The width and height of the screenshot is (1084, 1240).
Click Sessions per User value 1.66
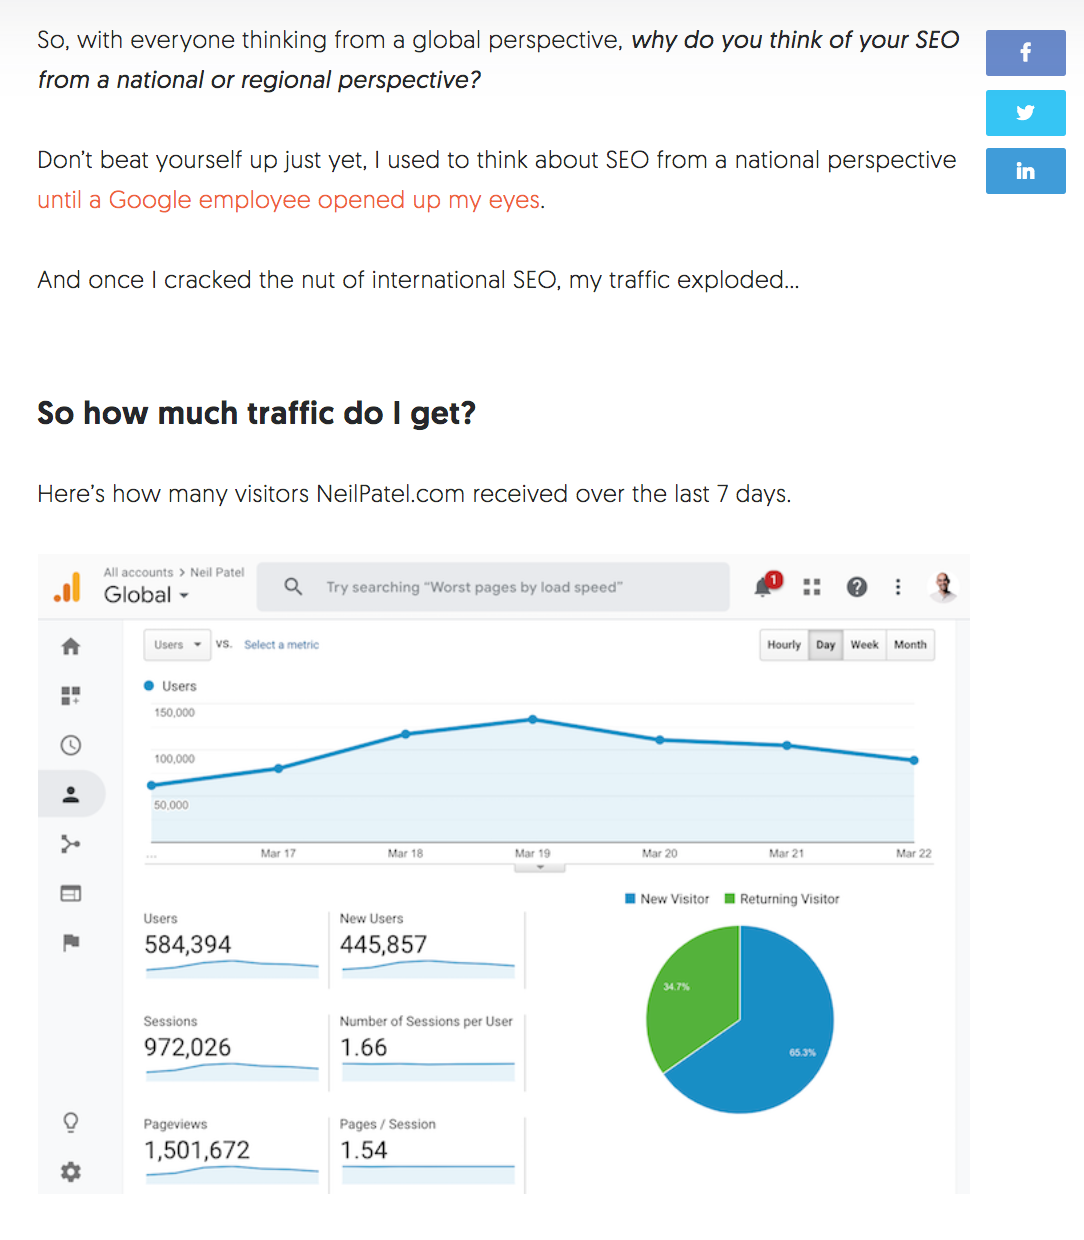pos(363,1048)
